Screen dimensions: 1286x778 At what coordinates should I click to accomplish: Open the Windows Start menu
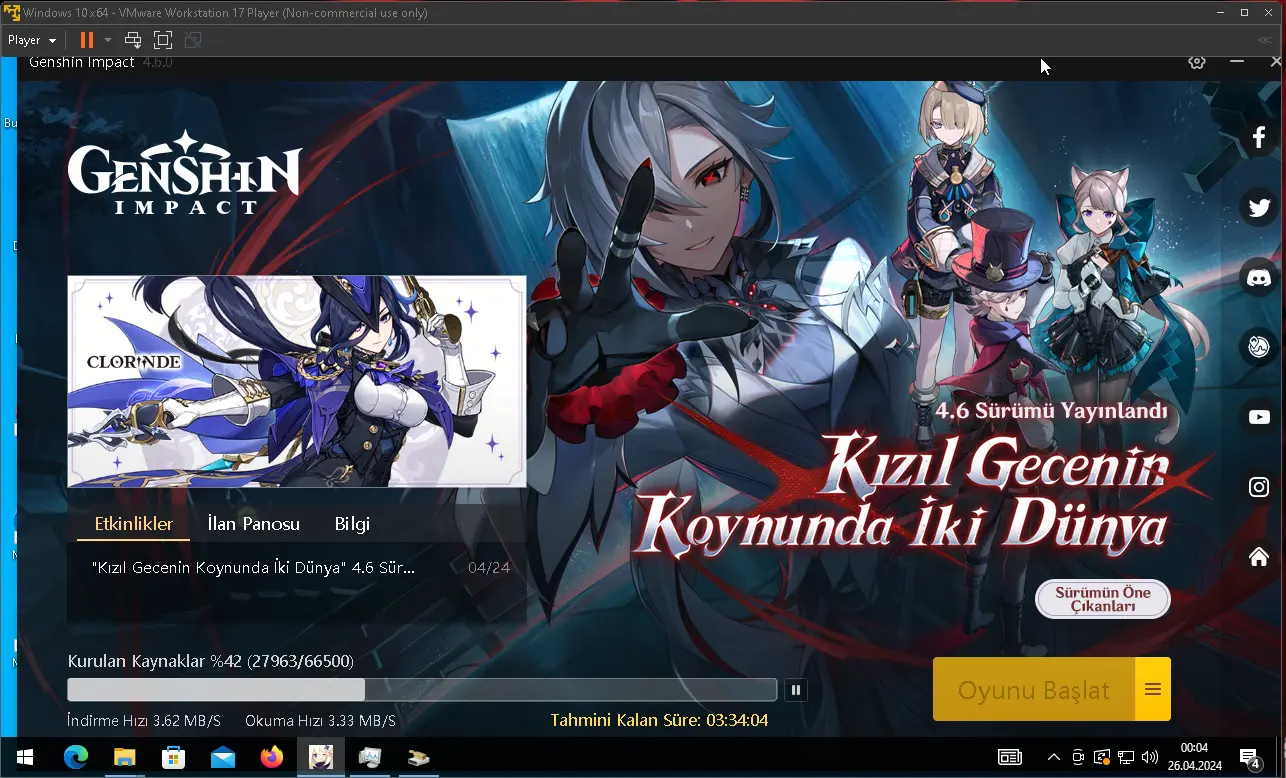[24, 757]
